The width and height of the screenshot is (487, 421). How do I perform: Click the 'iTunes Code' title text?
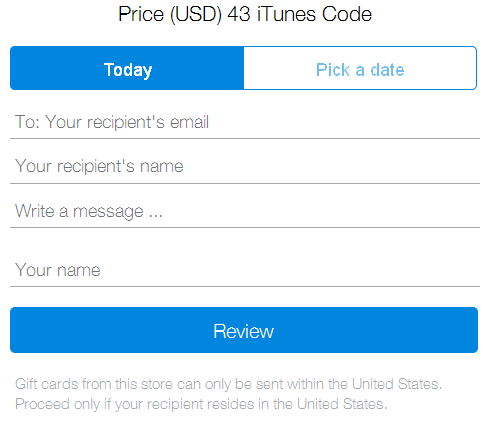pos(314,14)
